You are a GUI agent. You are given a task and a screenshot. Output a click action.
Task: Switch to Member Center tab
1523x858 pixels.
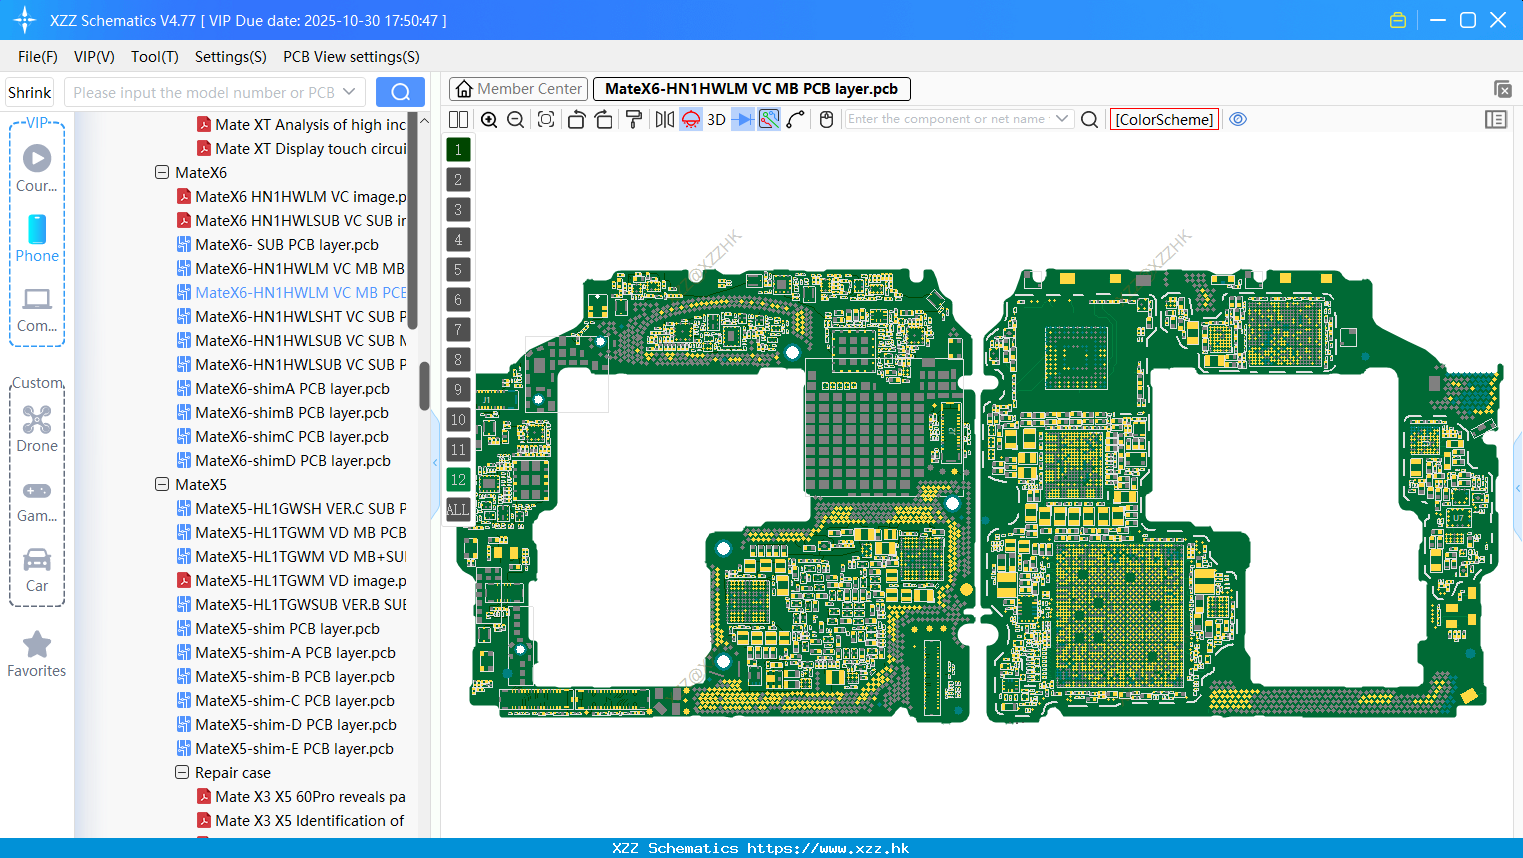[x=518, y=89]
